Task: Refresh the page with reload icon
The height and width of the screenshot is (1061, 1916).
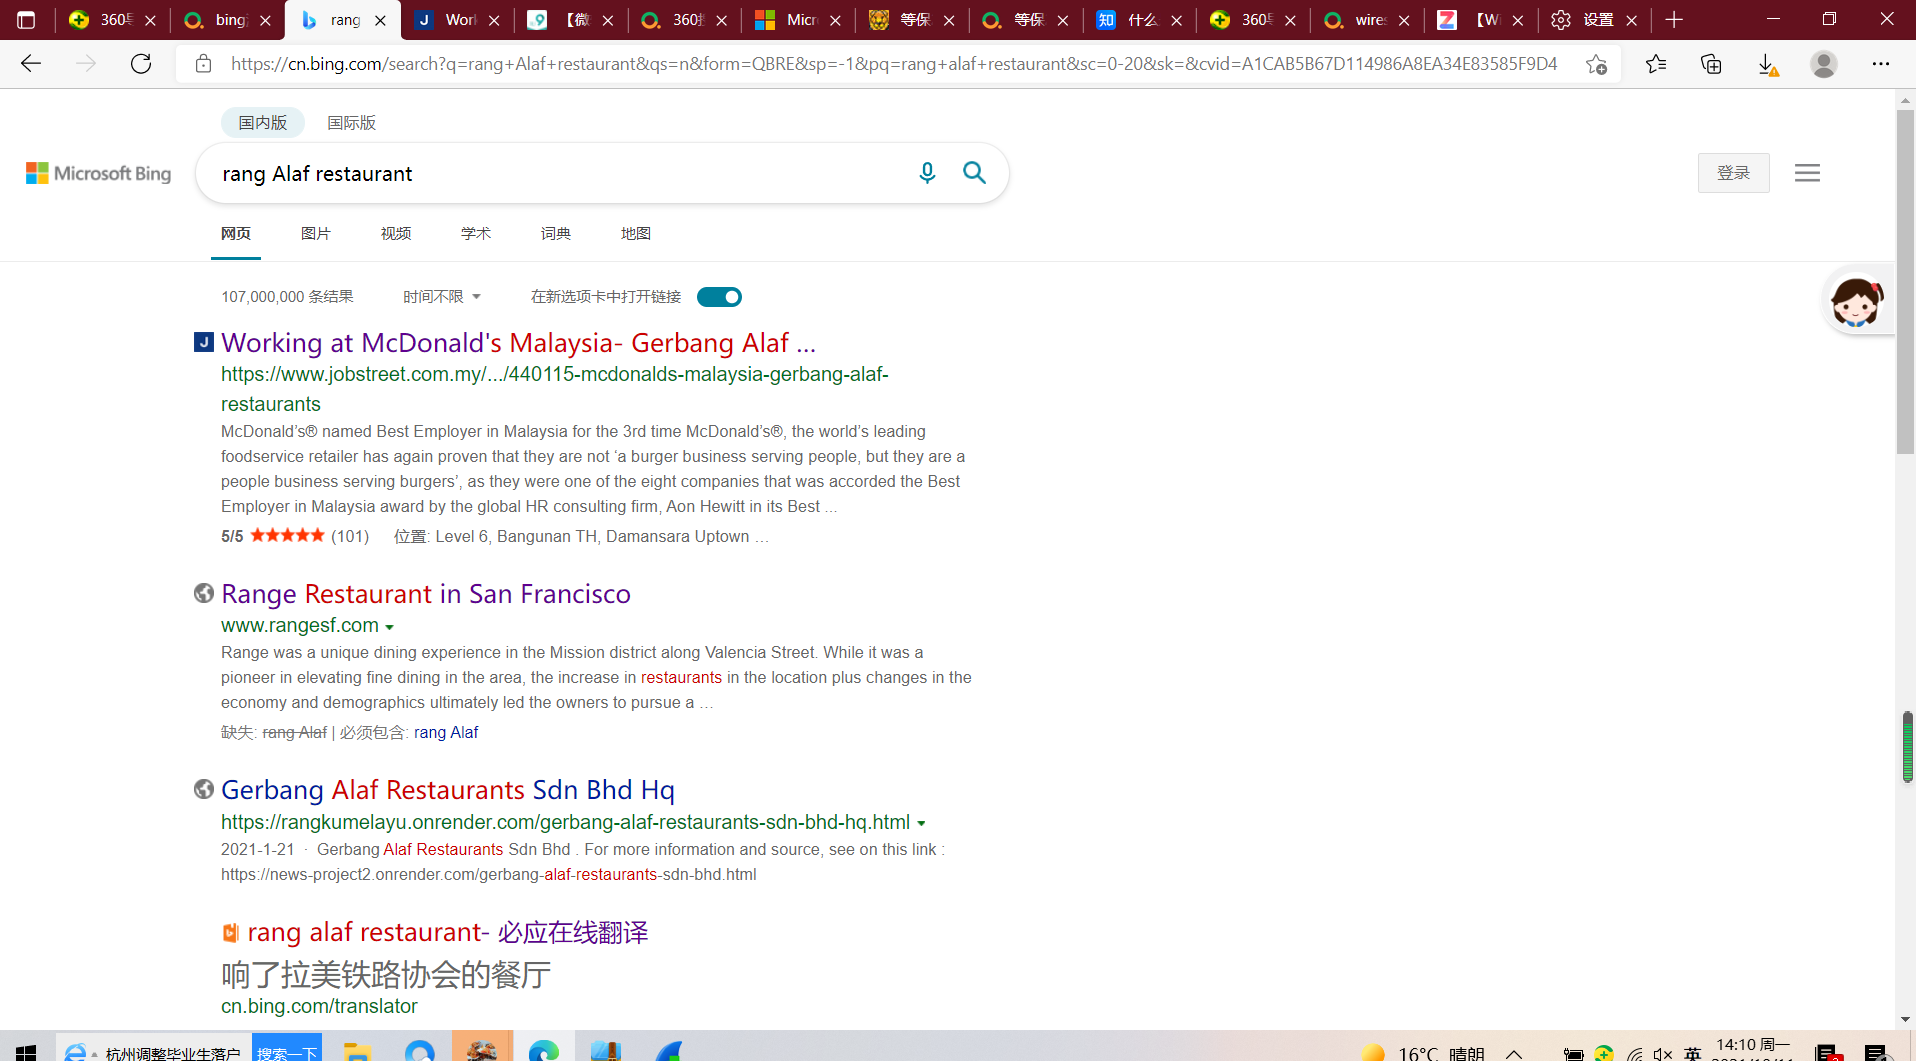Action: (x=141, y=64)
